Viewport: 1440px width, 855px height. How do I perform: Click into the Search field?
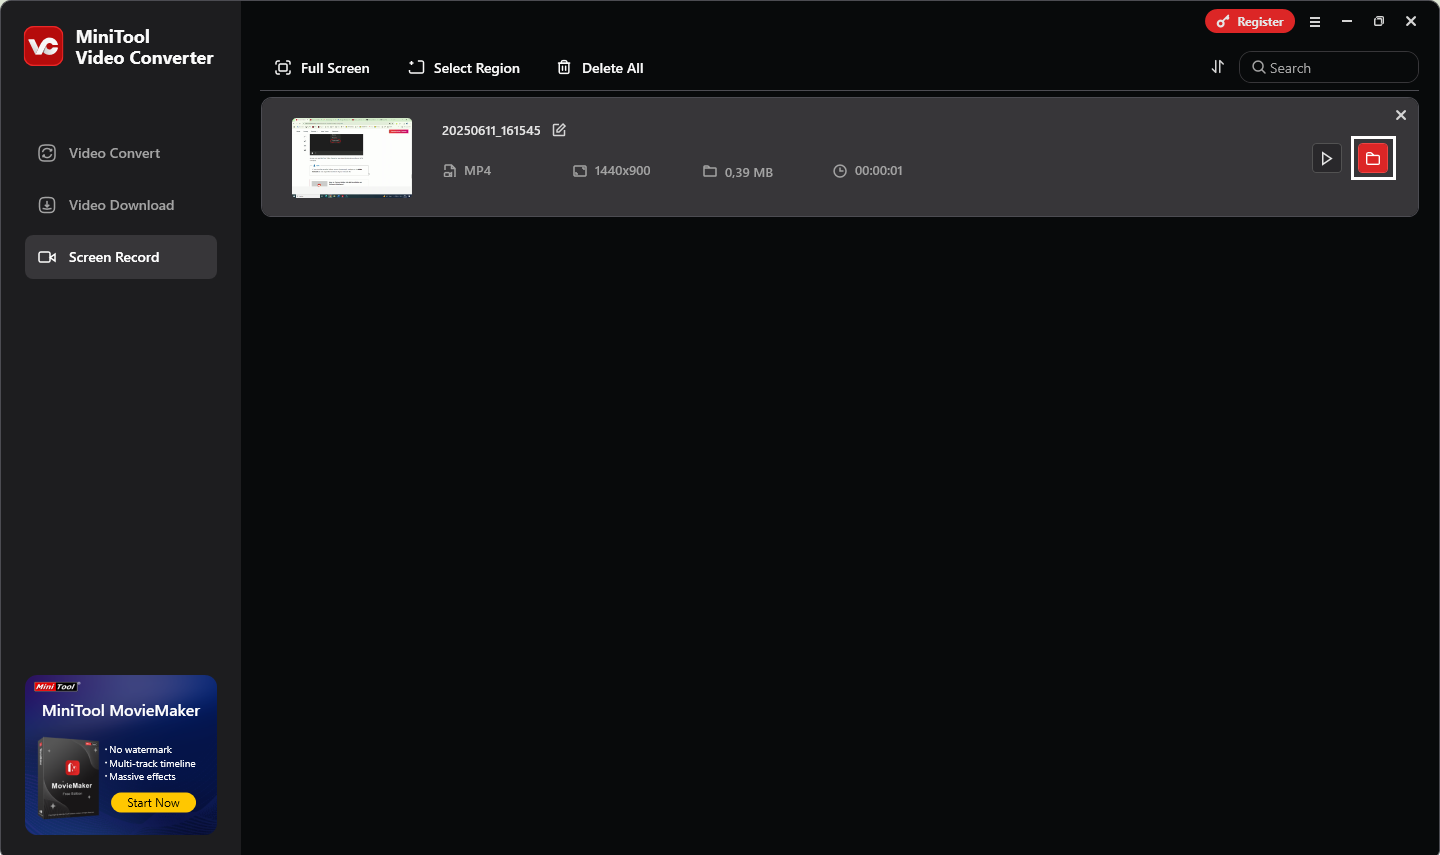coord(1329,67)
